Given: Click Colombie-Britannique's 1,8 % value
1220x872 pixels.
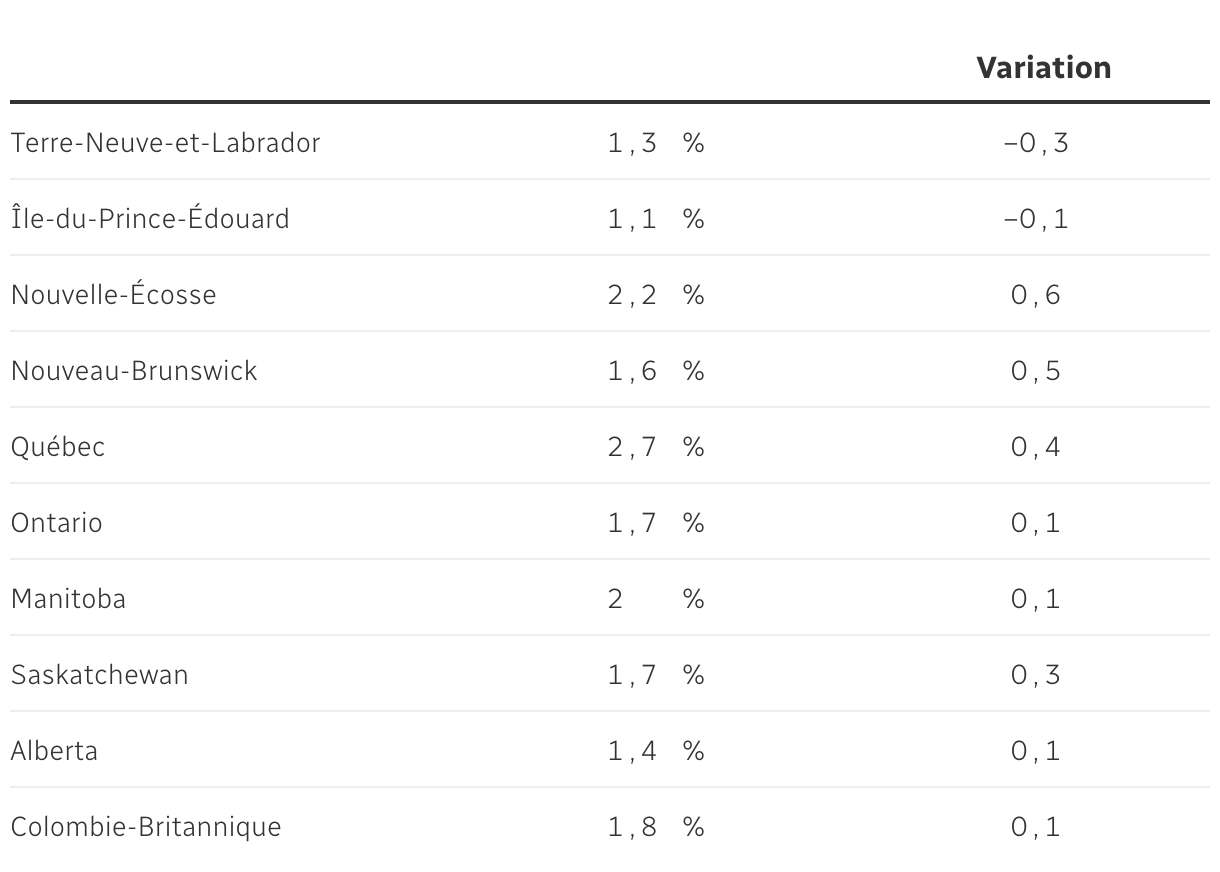Looking at the screenshot, I should tap(656, 827).
